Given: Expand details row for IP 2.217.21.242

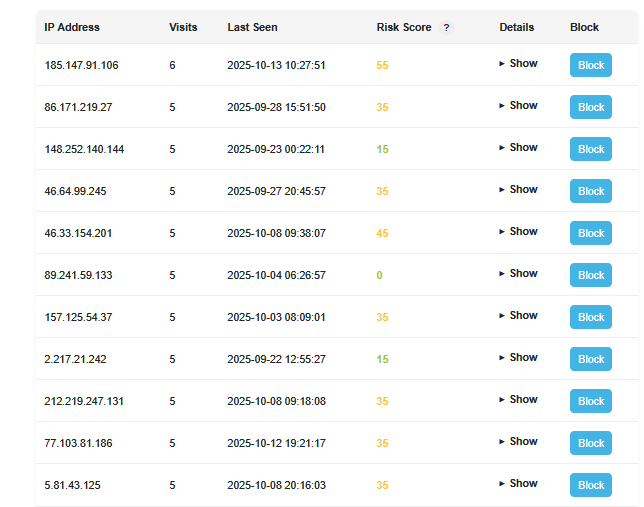Looking at the screenshot, I should (x=518, y=358).
